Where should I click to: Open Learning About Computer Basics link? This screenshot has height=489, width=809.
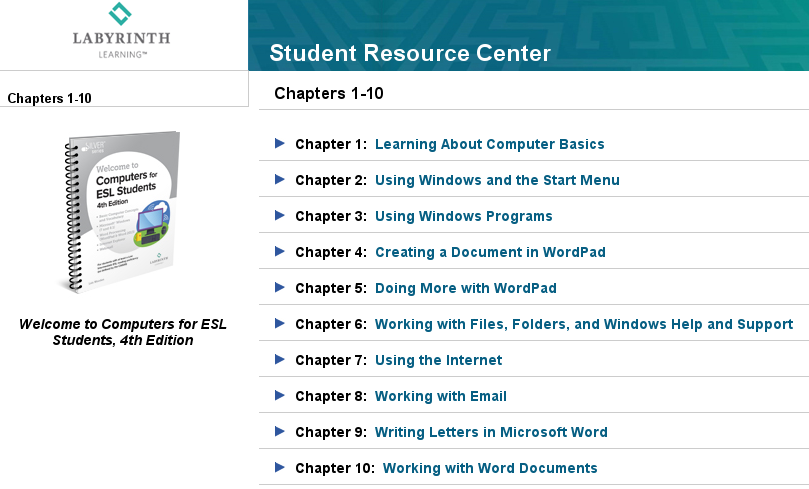[489, 144]
